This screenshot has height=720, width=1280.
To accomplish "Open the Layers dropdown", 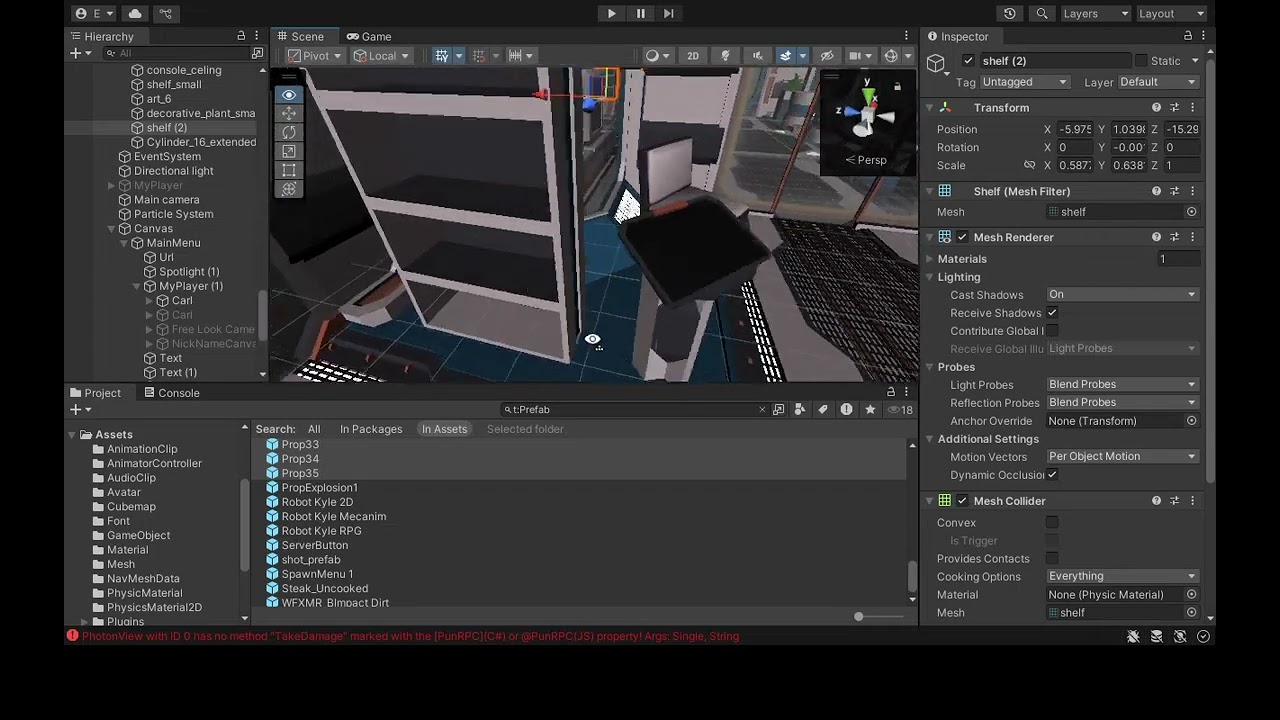I will click(x=1095, y=13).
